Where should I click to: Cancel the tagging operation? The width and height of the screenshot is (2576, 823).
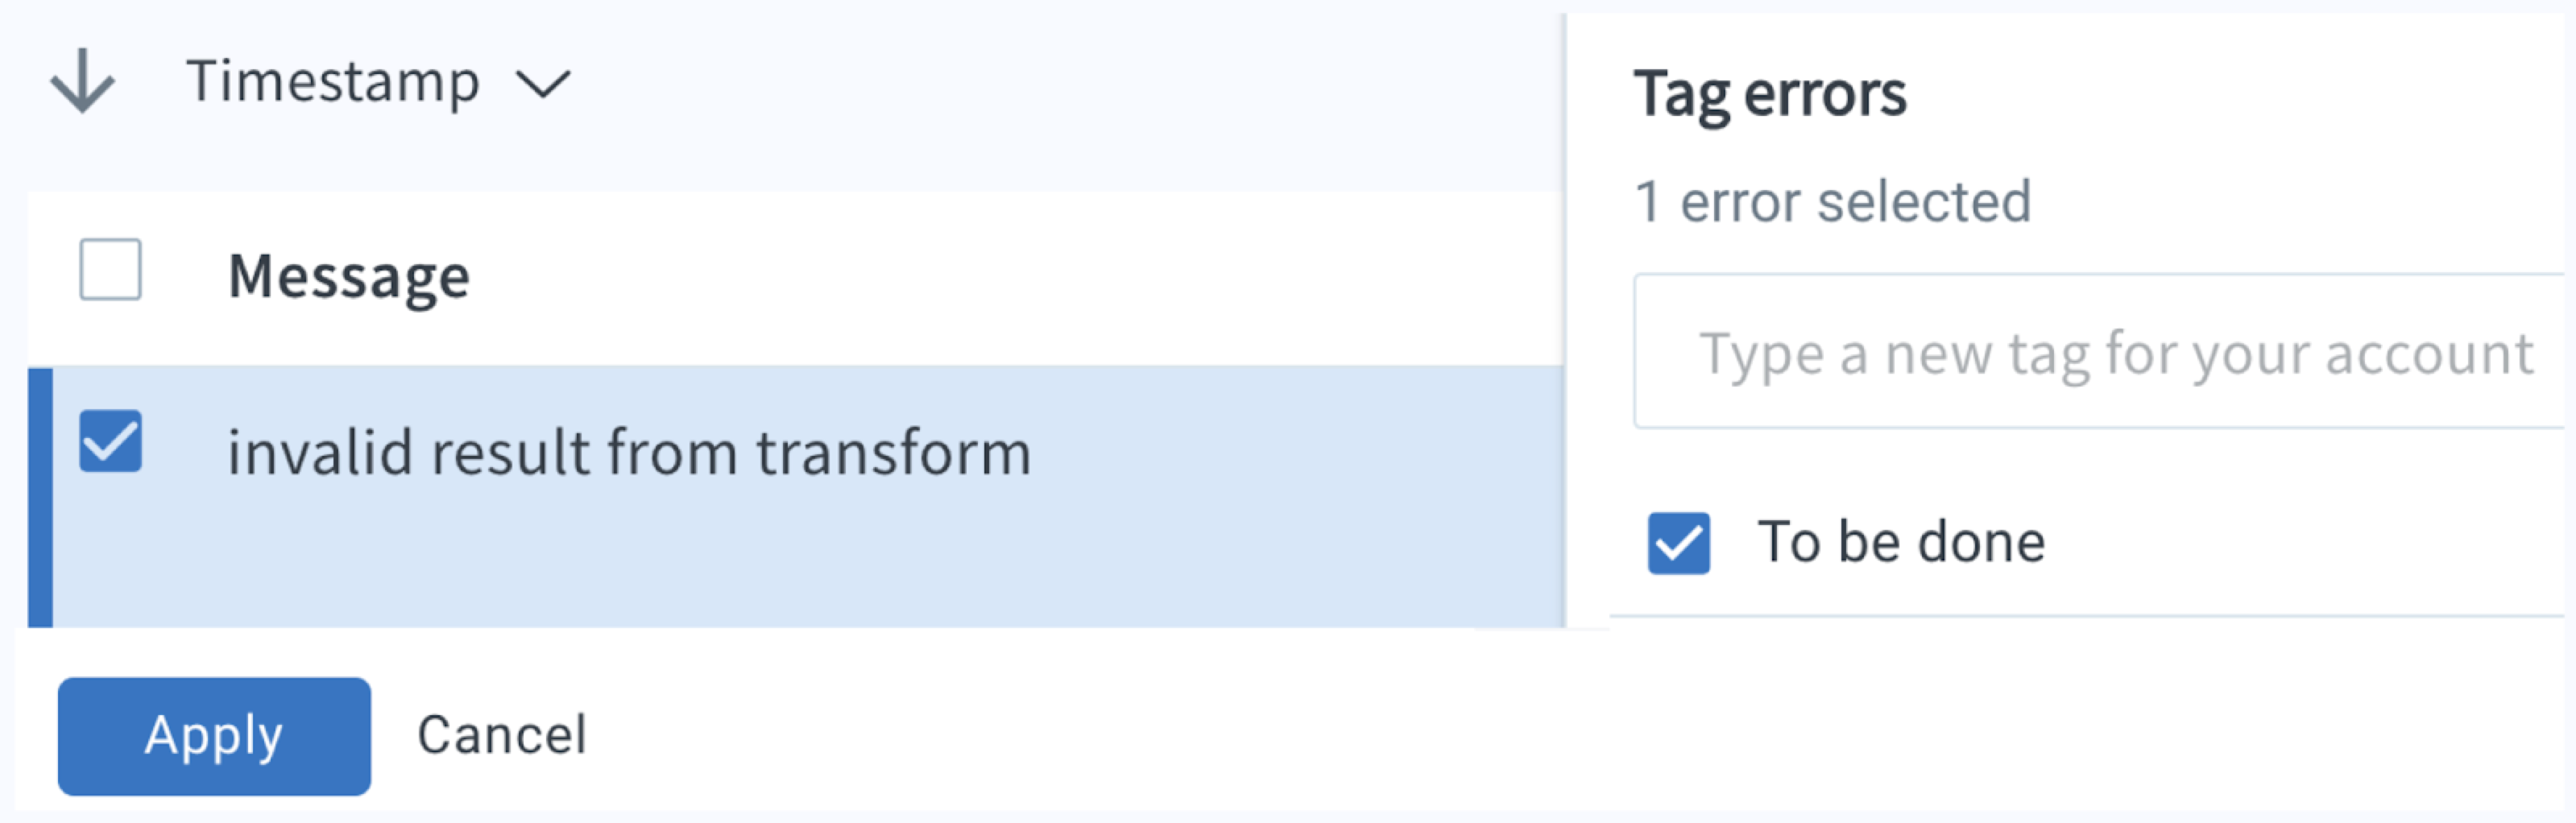[x=504, y=737]
